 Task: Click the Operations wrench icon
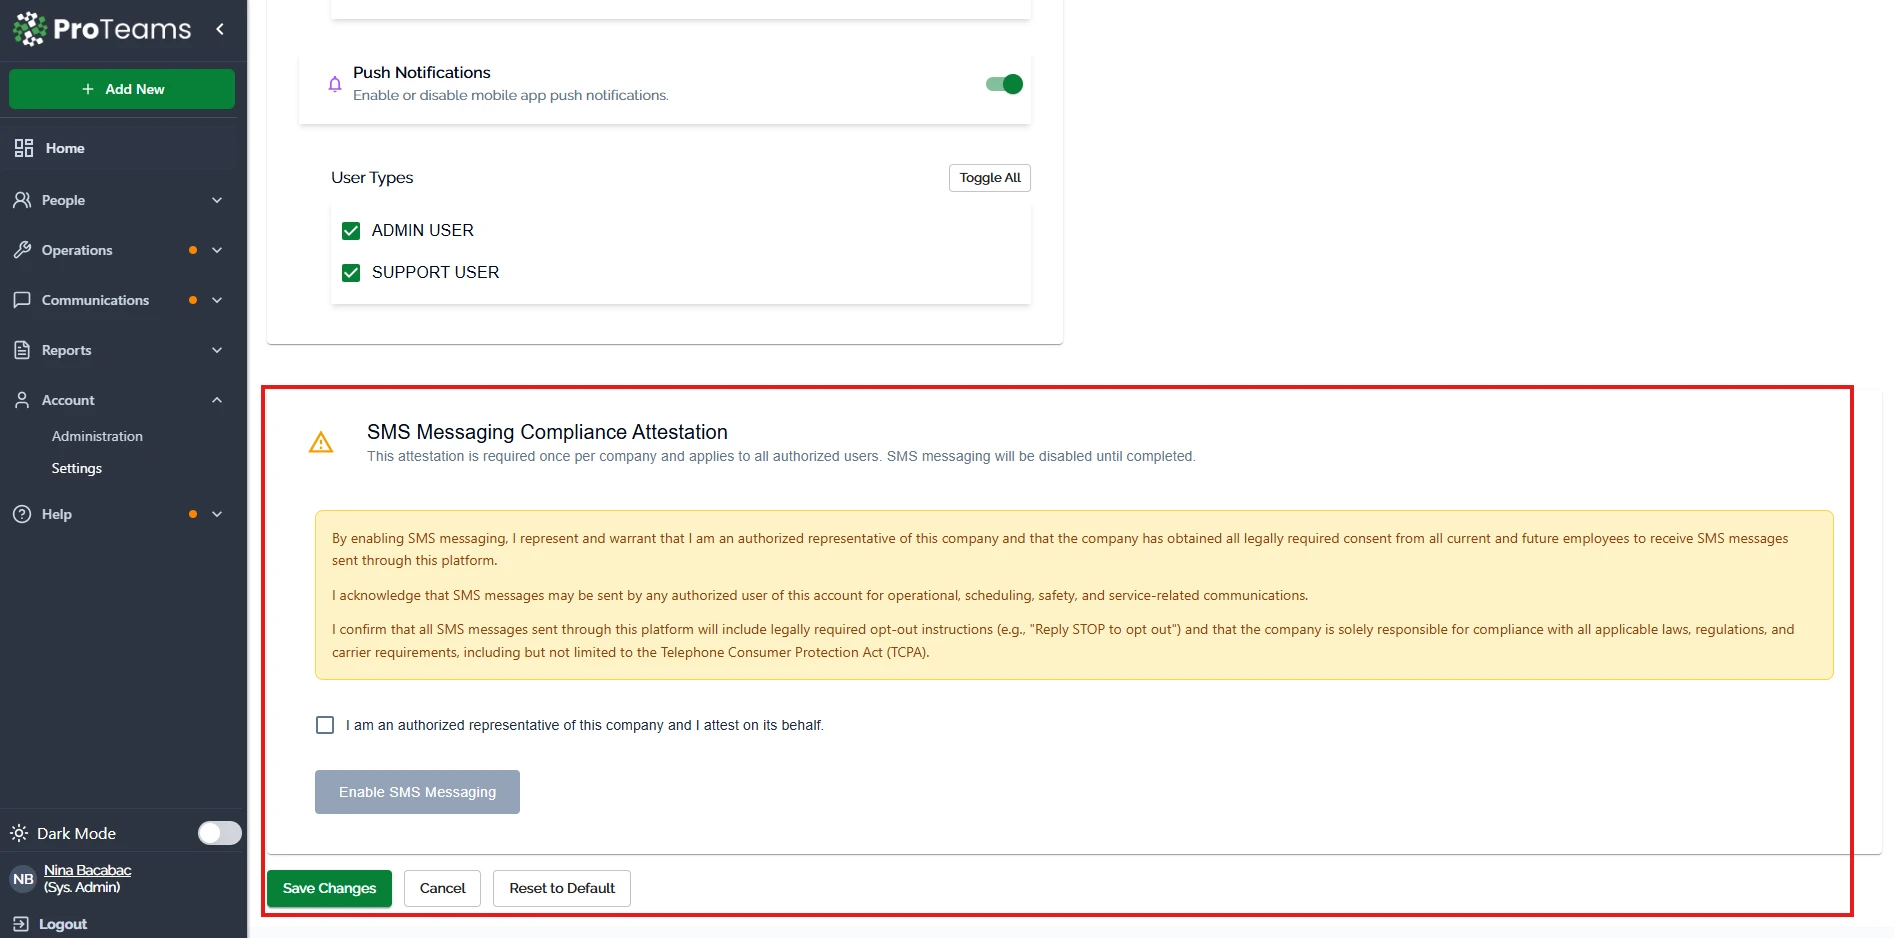coord(22,250)
